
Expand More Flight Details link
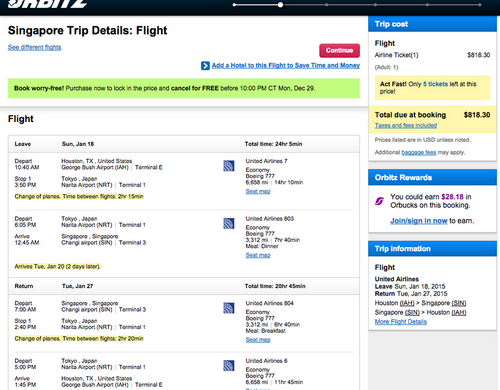(x=401, y=322)
